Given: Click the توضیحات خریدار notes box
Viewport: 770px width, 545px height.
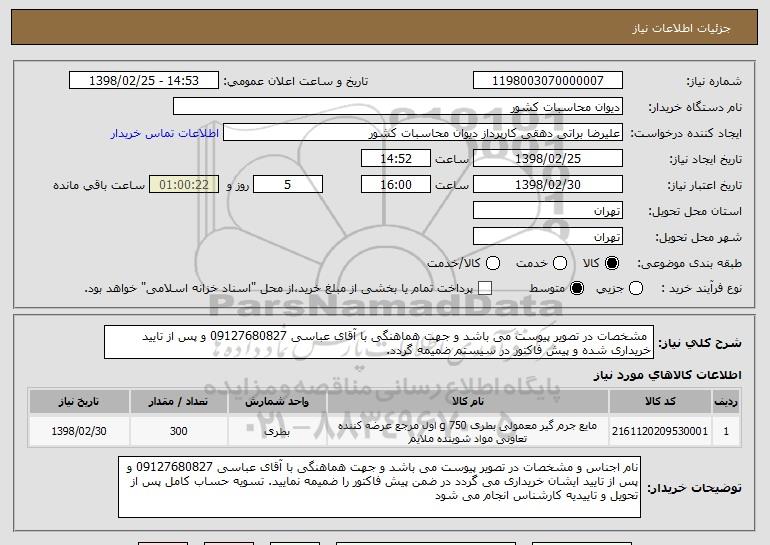Looking at the screenshot, I should 379,487.
